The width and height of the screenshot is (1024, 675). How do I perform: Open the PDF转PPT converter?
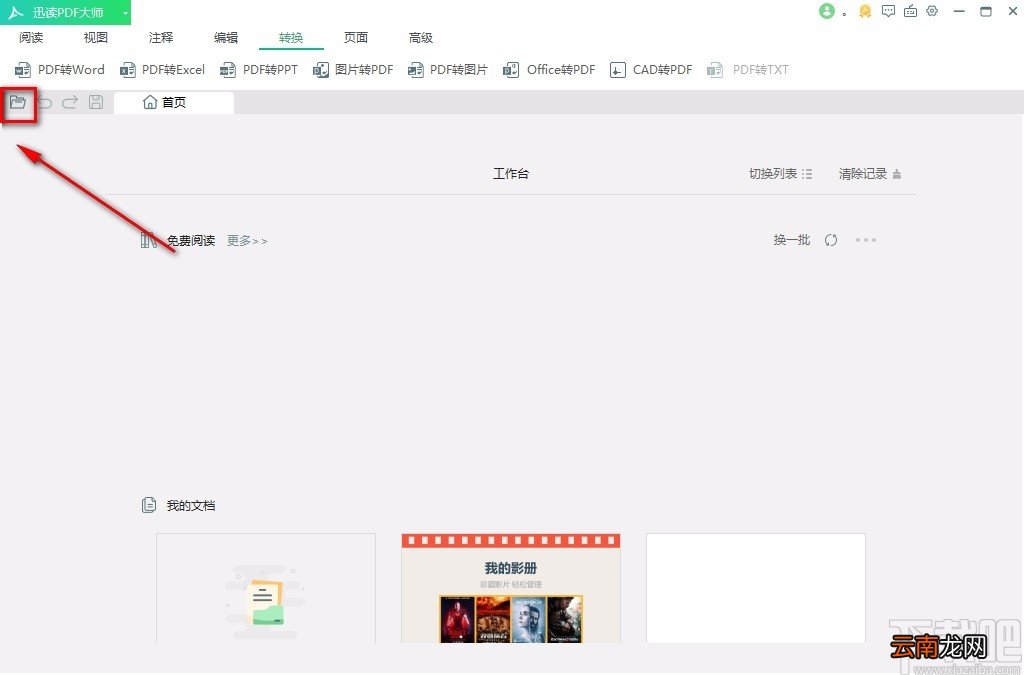point(259,70)
